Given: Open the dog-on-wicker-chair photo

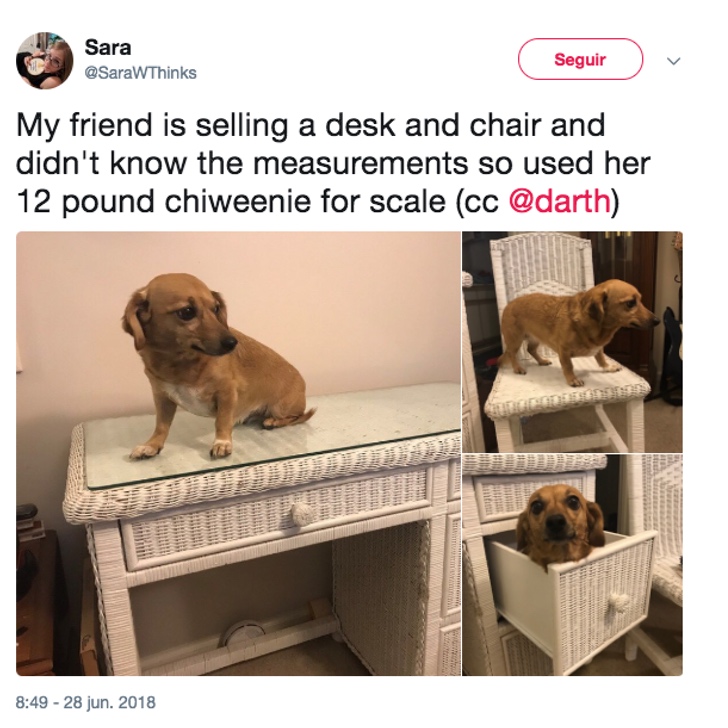Looking at the screenshot, I should tap(572, 342).
